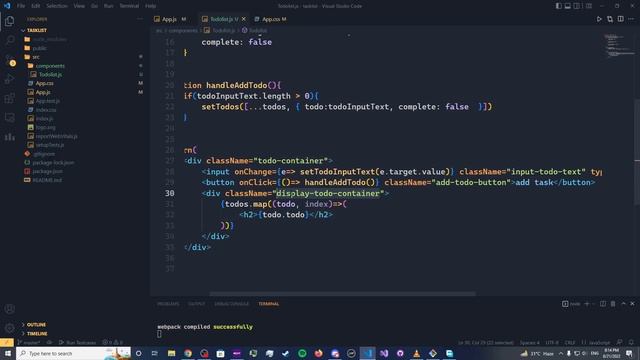Open the Run and Debug view
This screenshot has height=360, width=640.
[9, 79]
